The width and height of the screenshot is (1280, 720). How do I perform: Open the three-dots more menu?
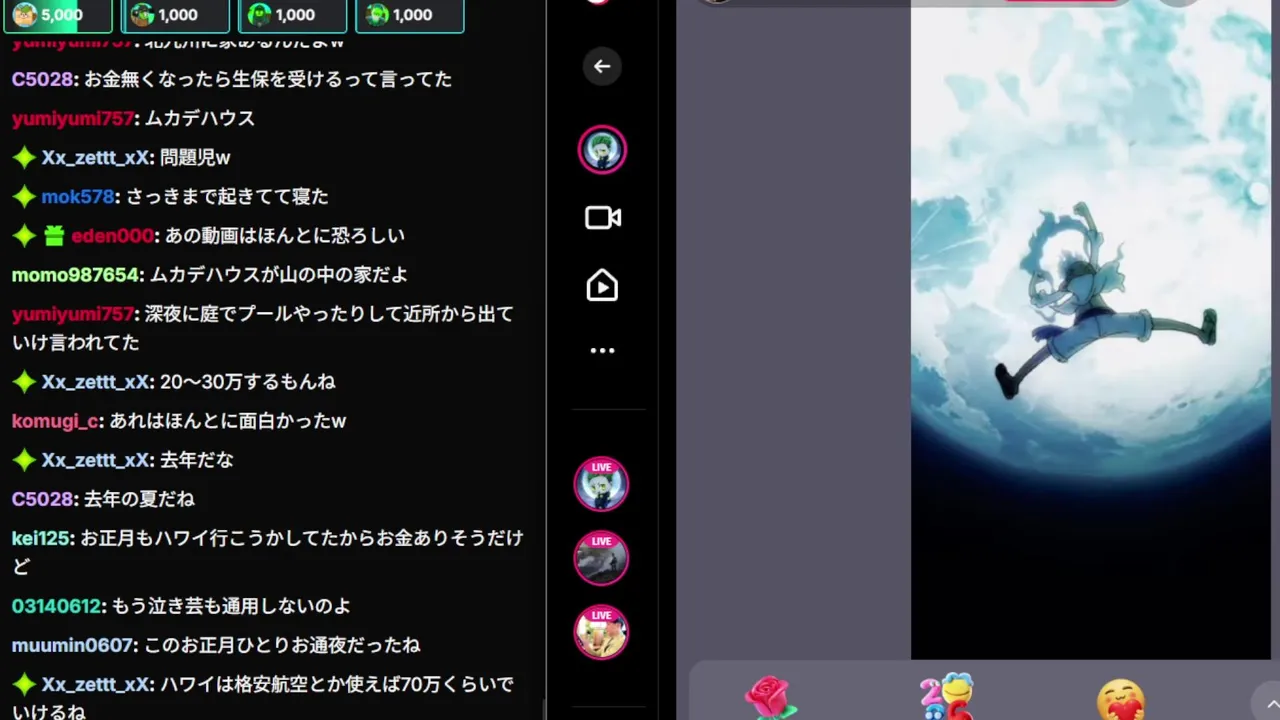[x=602, y=350]
